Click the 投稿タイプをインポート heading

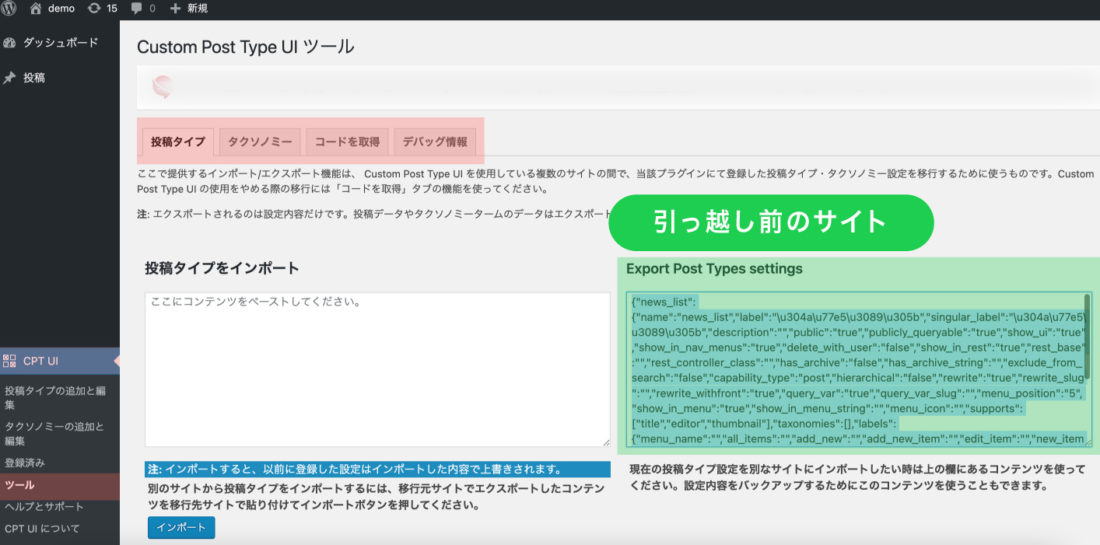(222, 268)
